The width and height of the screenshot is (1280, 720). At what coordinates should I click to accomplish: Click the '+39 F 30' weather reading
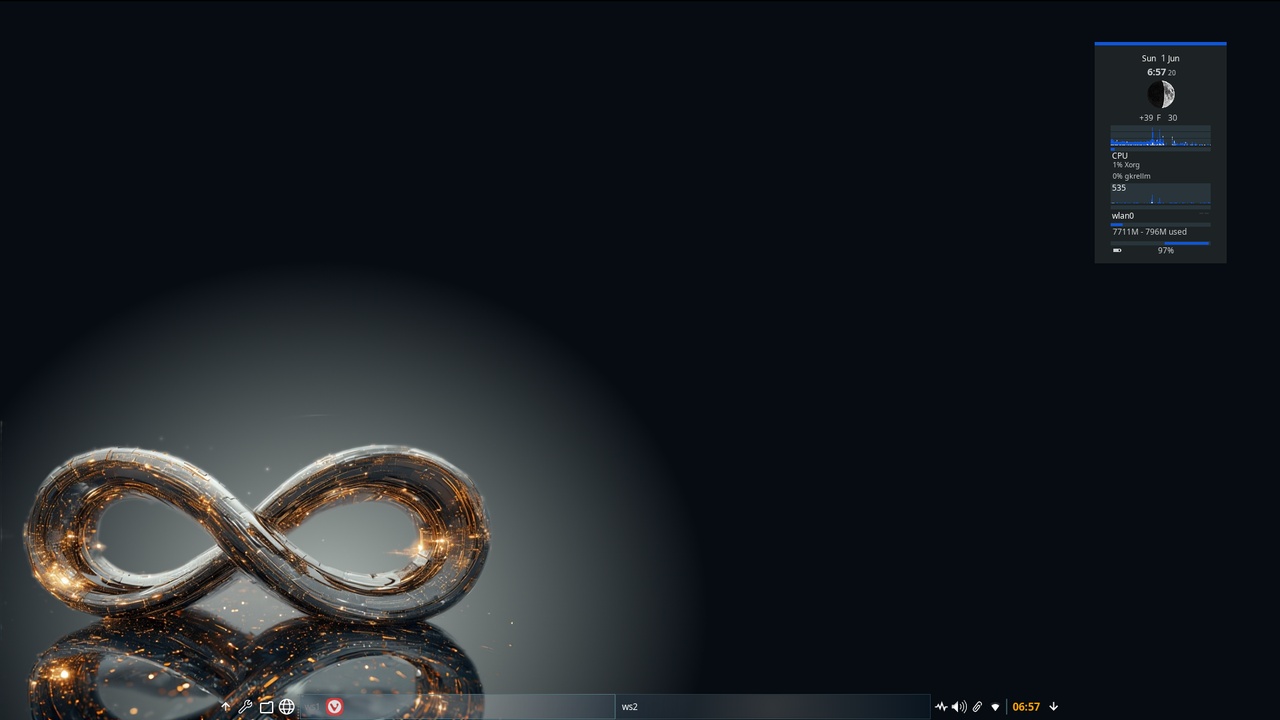[x=1159, y=118]
